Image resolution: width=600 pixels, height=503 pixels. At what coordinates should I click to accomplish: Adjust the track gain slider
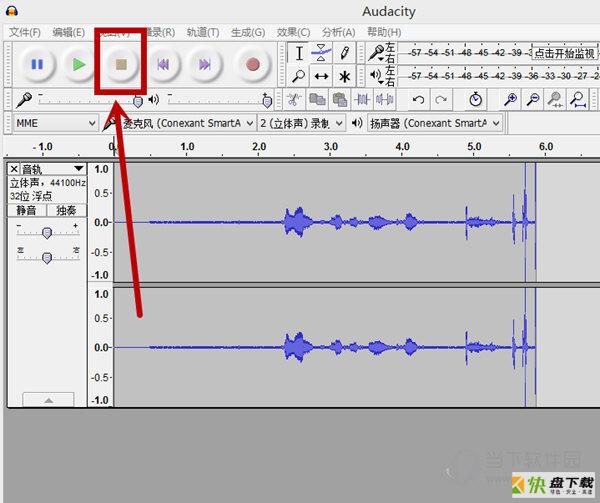pyautogui.click(x=47, y=232)
